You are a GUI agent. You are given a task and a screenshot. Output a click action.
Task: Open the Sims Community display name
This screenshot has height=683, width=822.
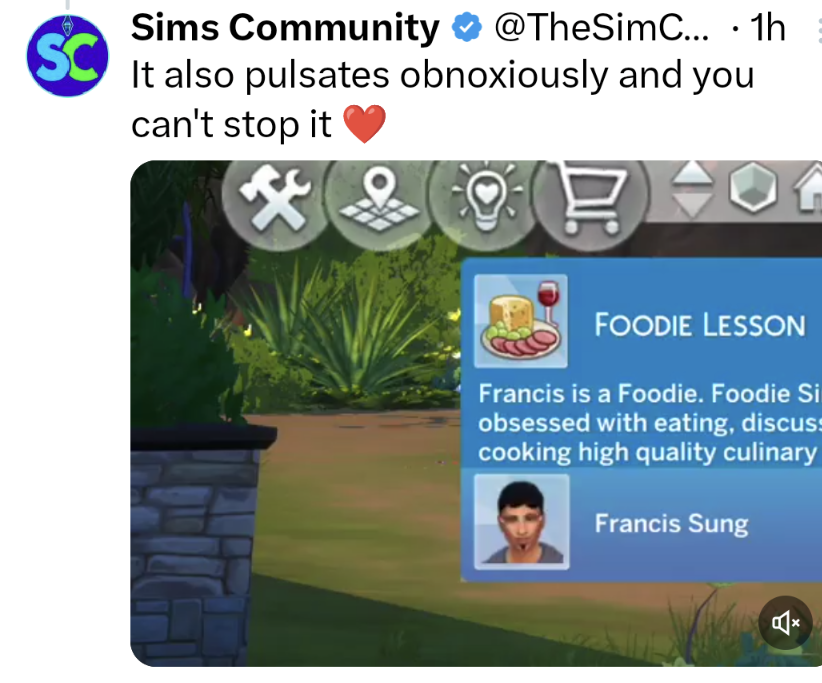point(285,27)
